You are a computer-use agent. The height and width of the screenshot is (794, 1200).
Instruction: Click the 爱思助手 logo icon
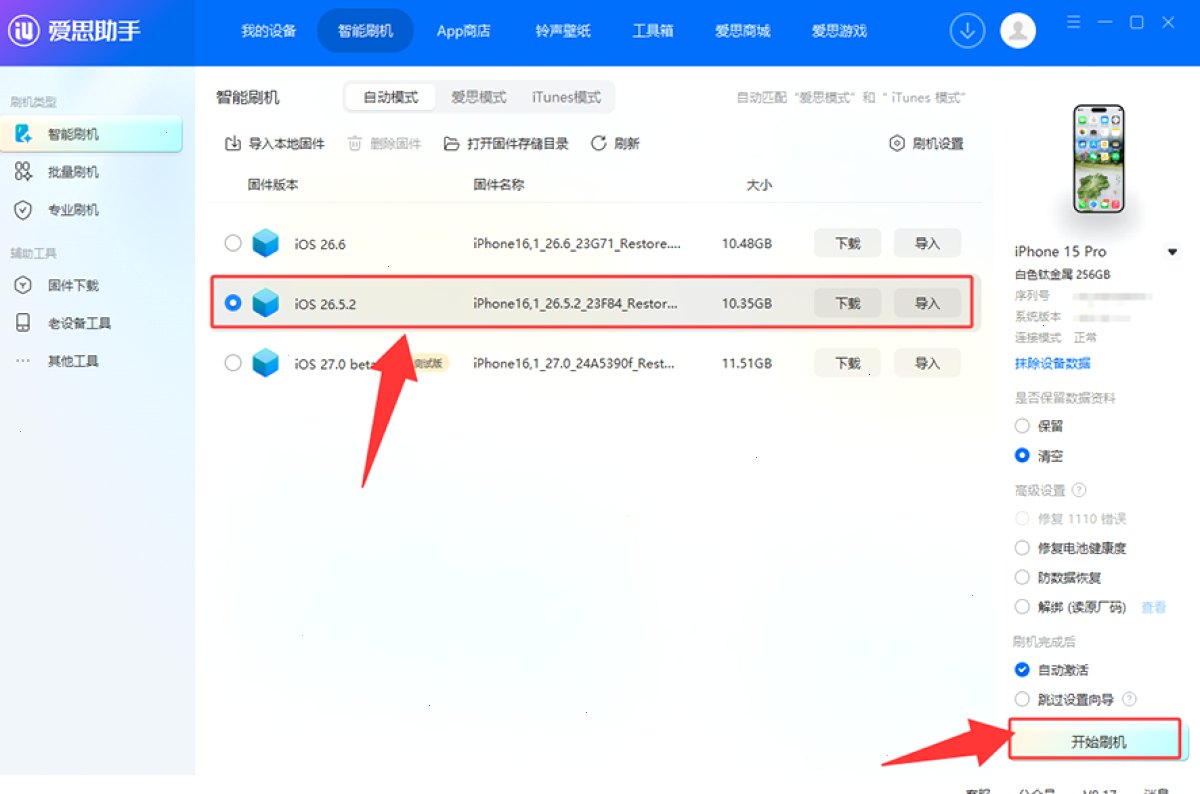coord(24,31)
